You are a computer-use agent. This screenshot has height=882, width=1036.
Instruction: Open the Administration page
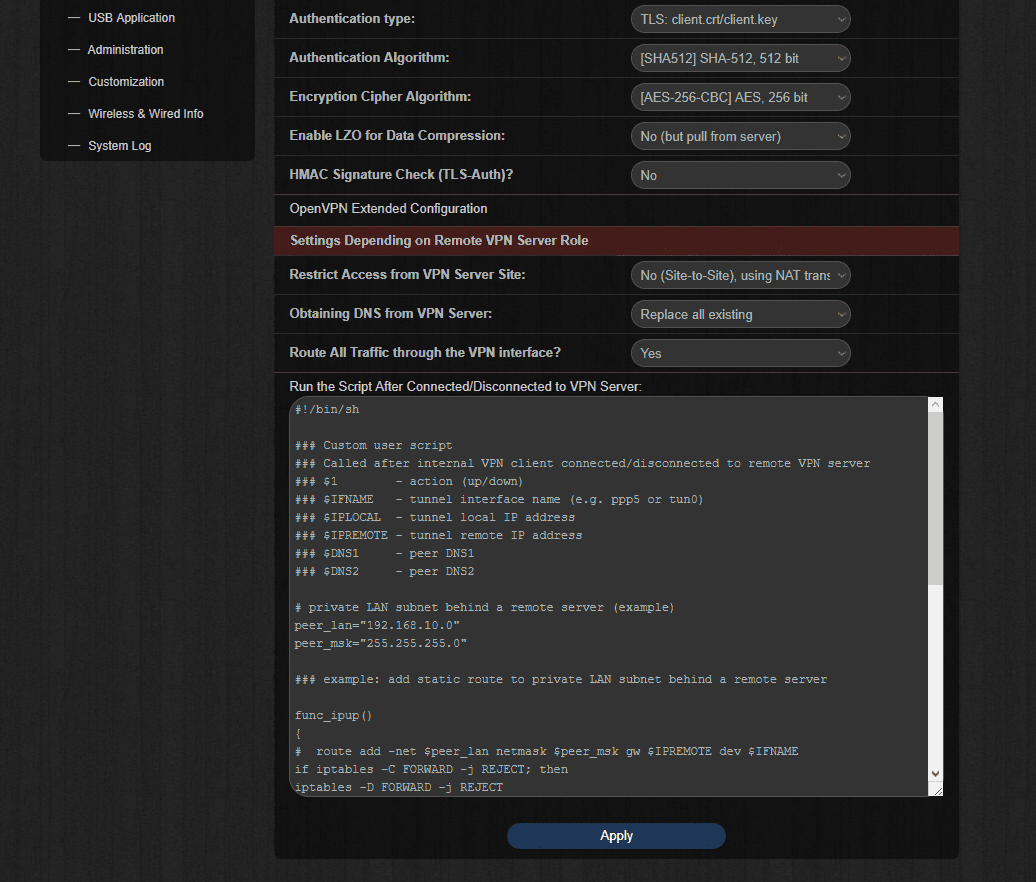tap(125, 49)
